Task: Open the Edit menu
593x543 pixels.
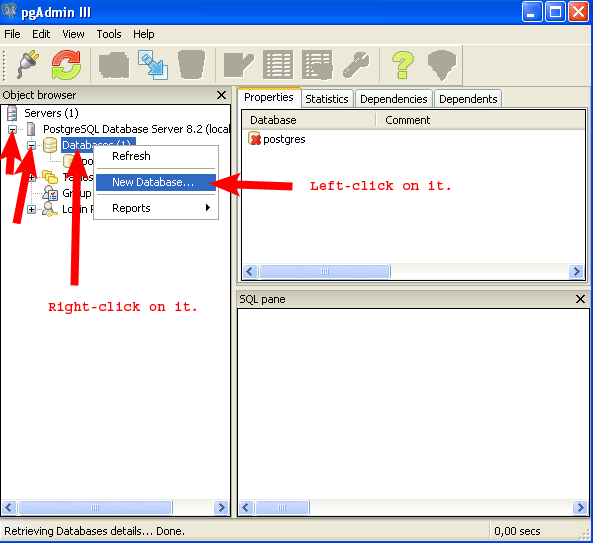Action: coord(41,34)
